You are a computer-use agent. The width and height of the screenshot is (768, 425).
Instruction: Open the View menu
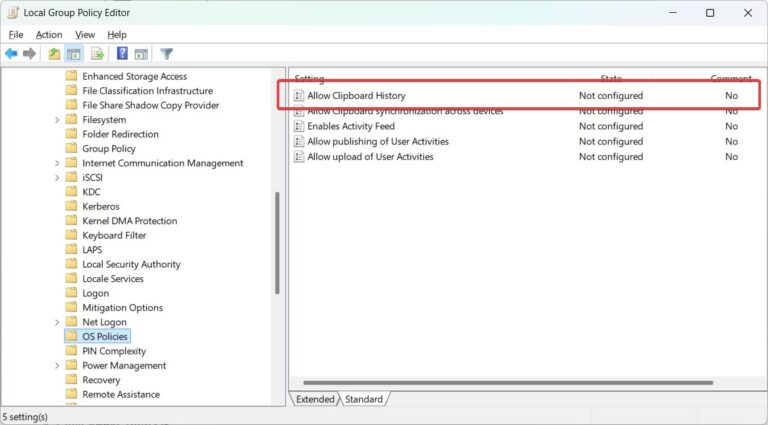pos(85,35)
